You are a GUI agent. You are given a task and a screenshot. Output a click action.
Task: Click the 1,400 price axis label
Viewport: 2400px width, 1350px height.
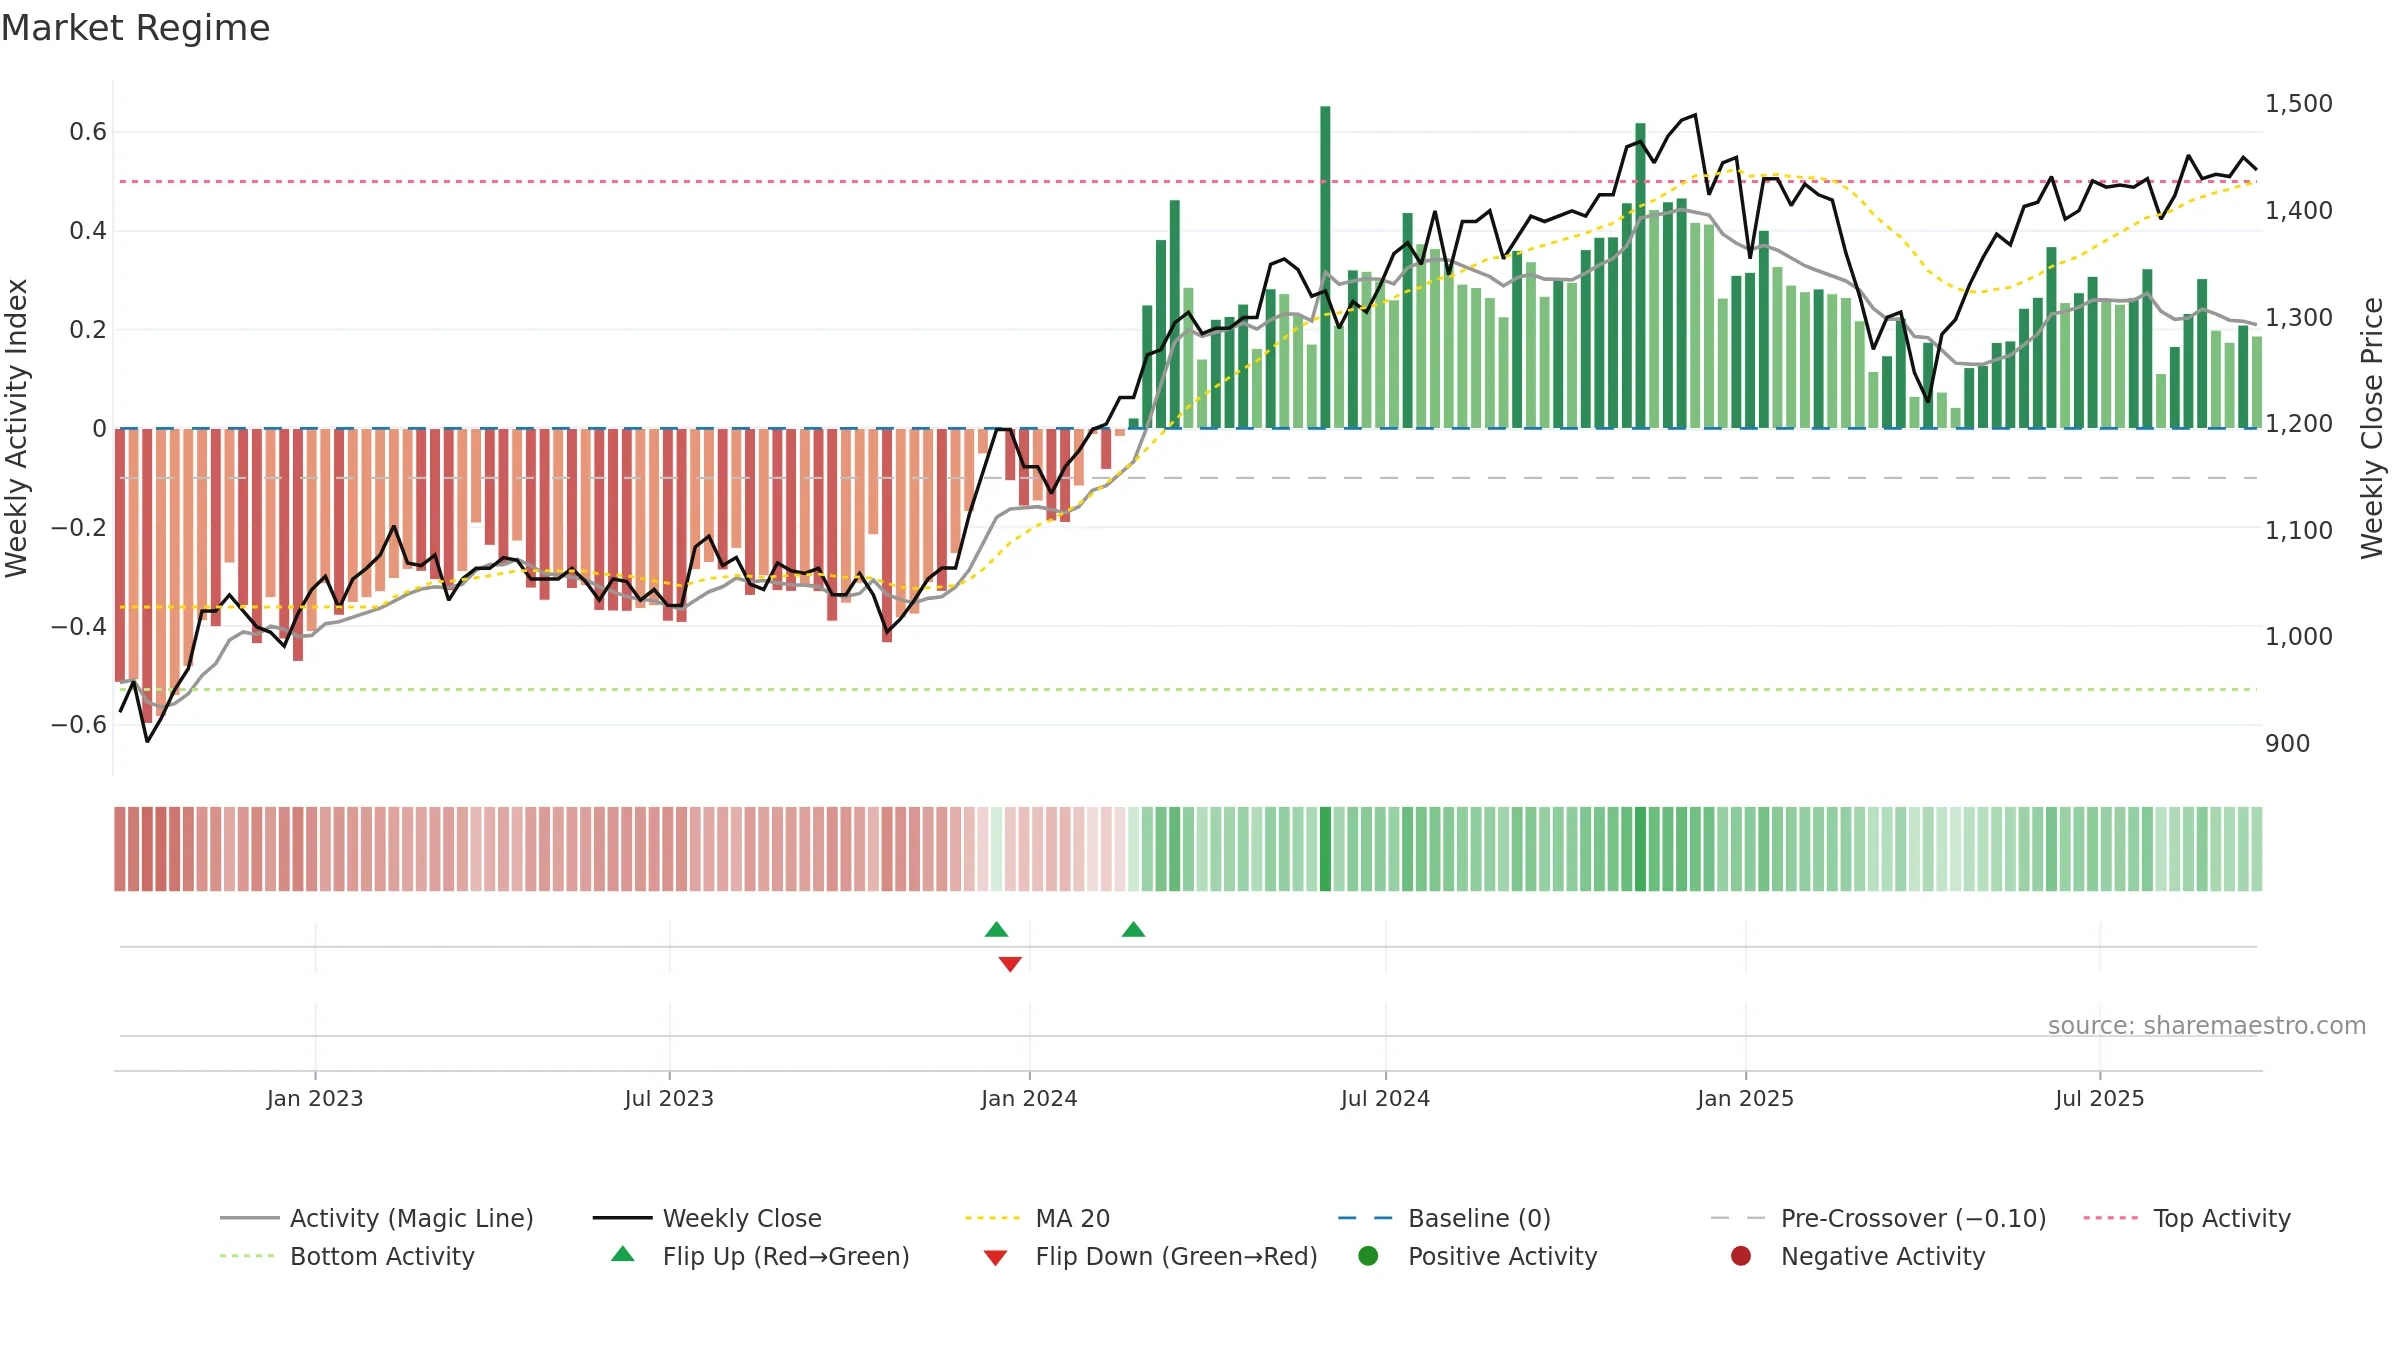(2299, 210)
